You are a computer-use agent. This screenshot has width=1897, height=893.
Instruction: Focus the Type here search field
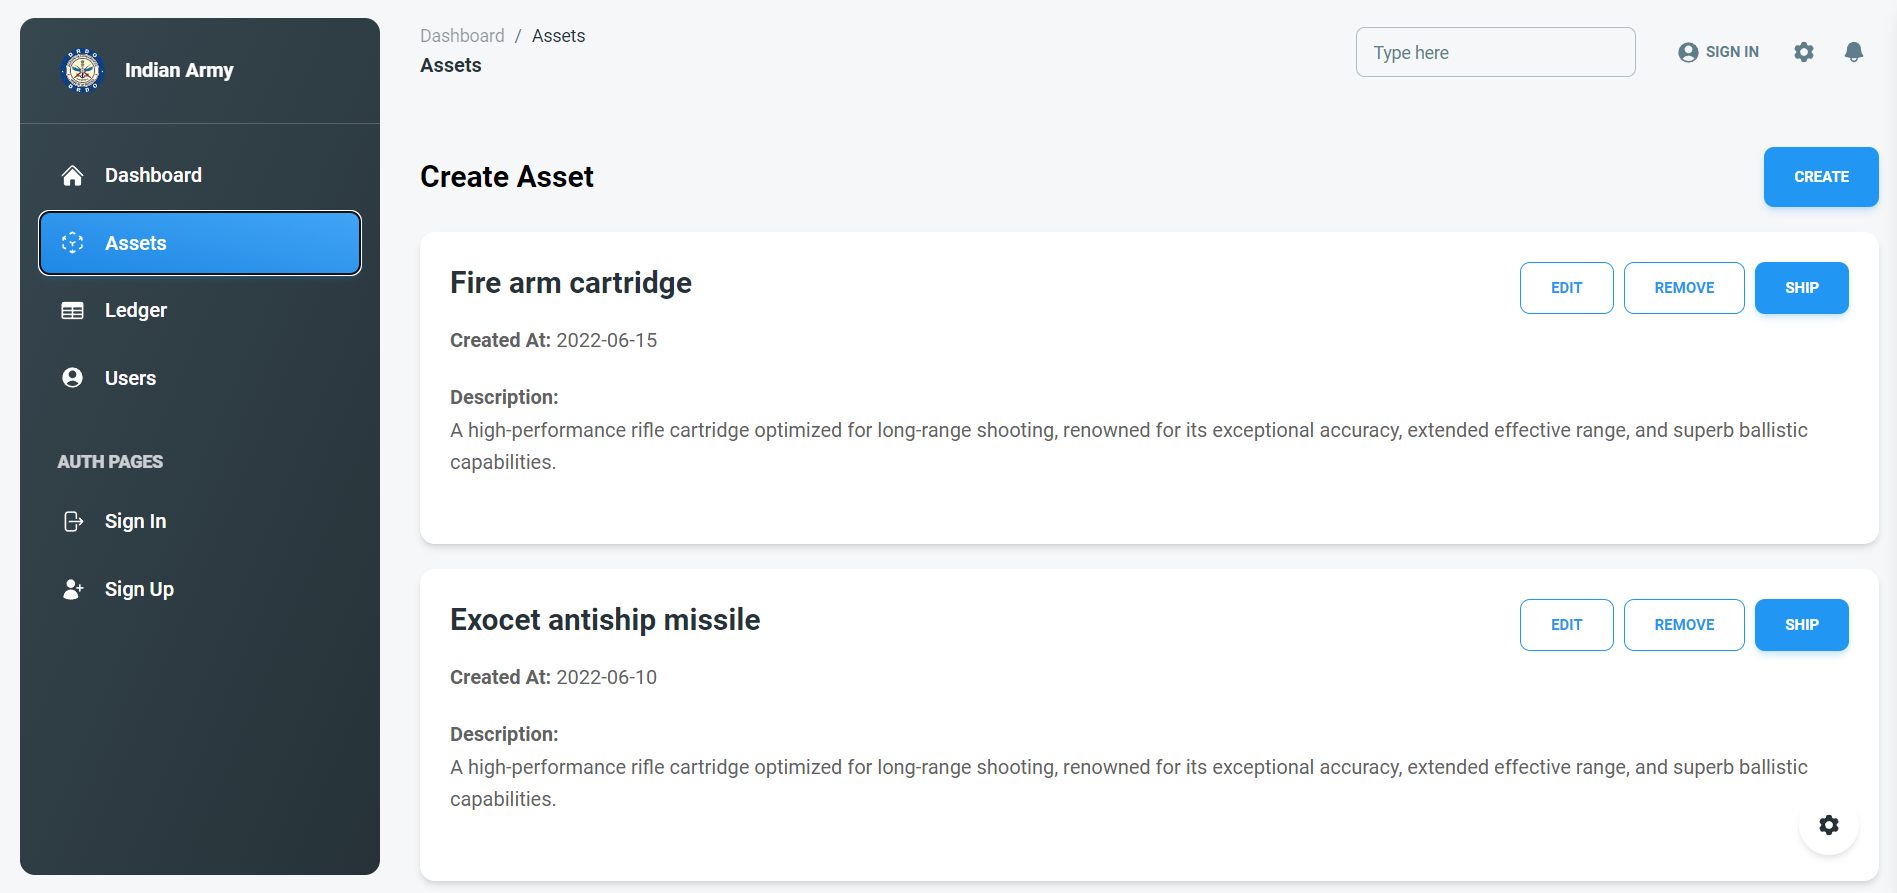coord(1495,52)
